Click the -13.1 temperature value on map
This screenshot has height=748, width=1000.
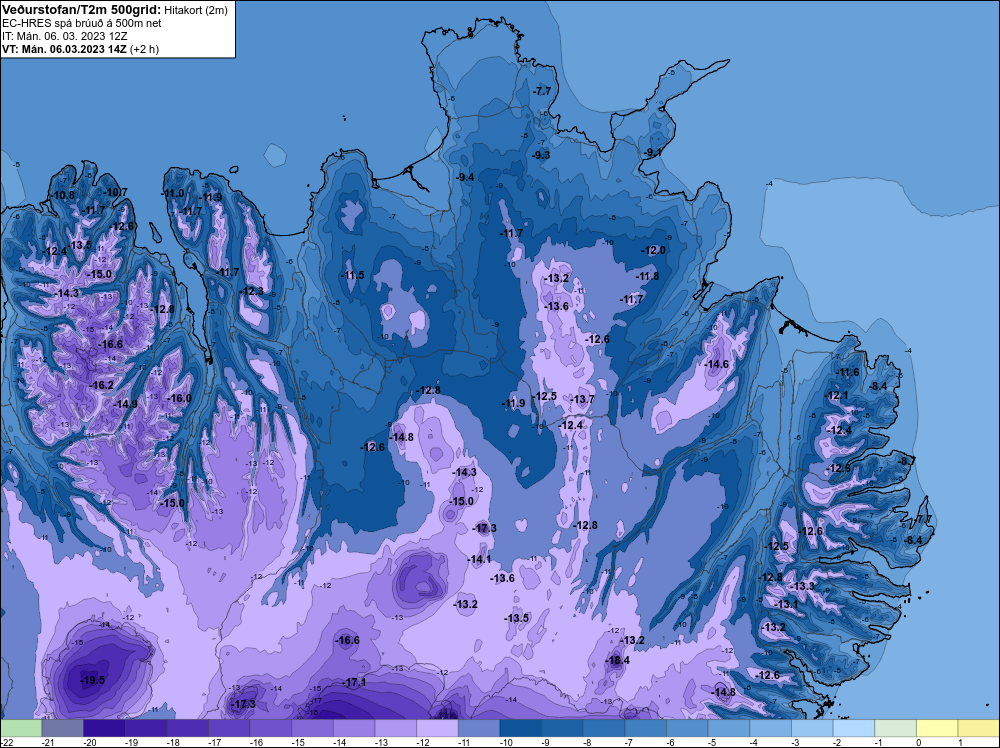click(x=786, y=604)
